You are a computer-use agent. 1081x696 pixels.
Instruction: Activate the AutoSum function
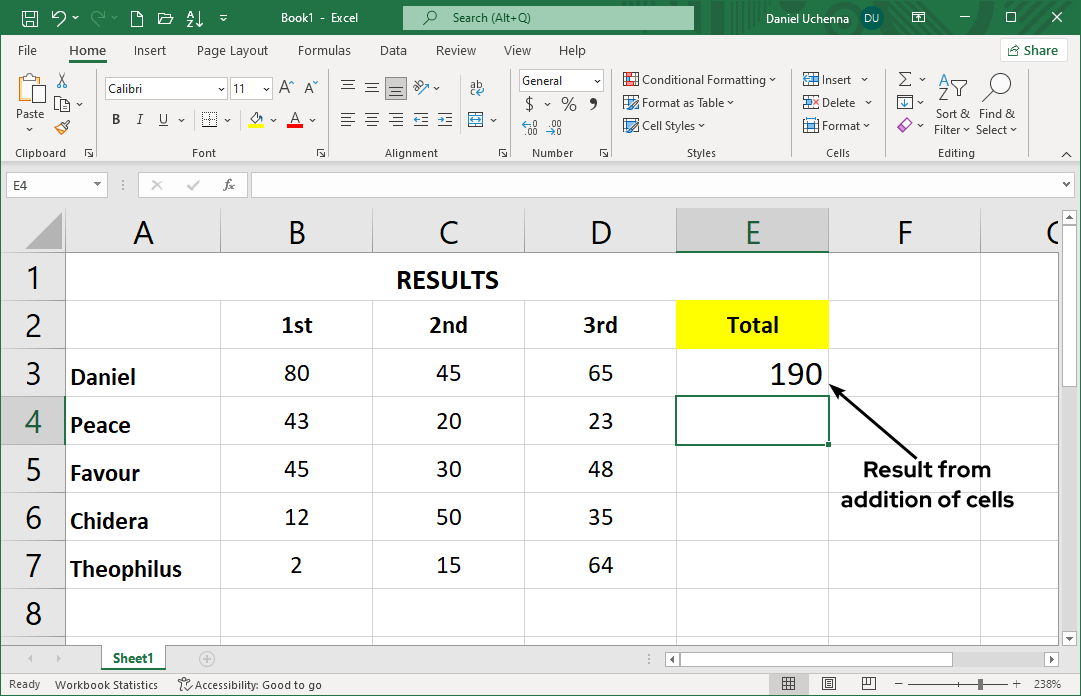(x=908, y=79)
